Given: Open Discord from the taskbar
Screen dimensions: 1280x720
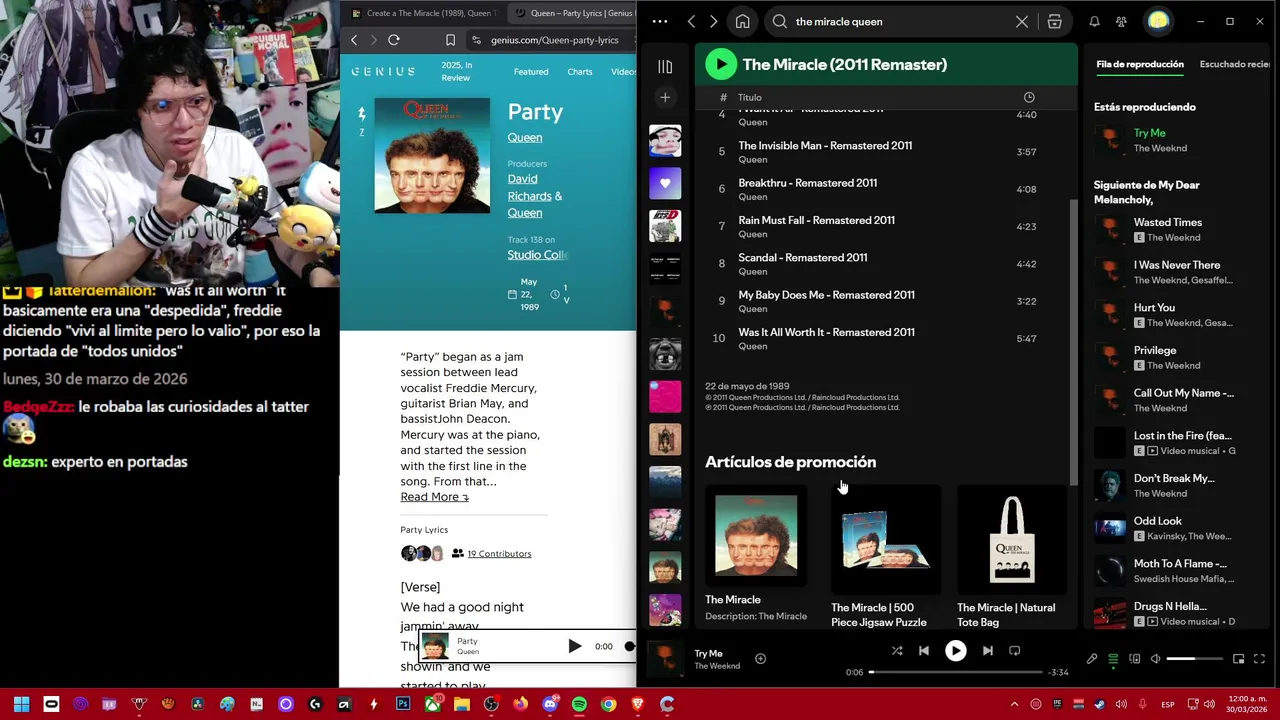Looking at the screenshot, I should [549, 704].
